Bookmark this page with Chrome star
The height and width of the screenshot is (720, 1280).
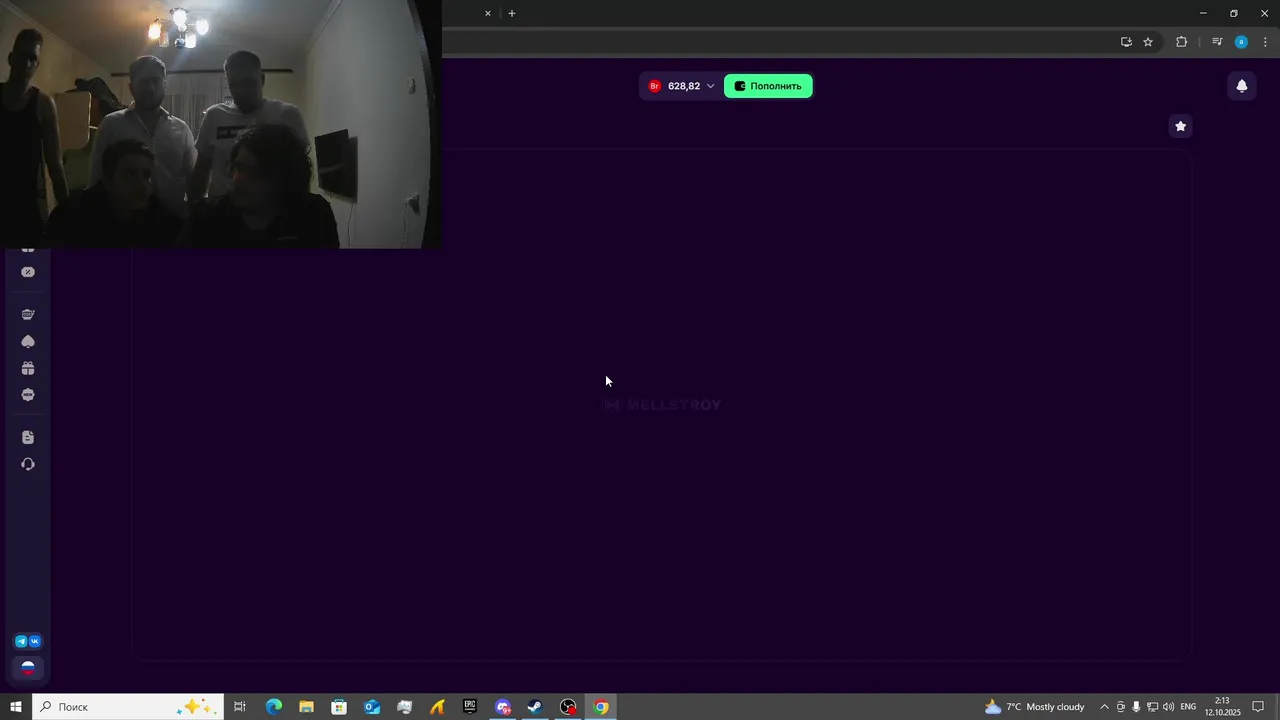1148,42
